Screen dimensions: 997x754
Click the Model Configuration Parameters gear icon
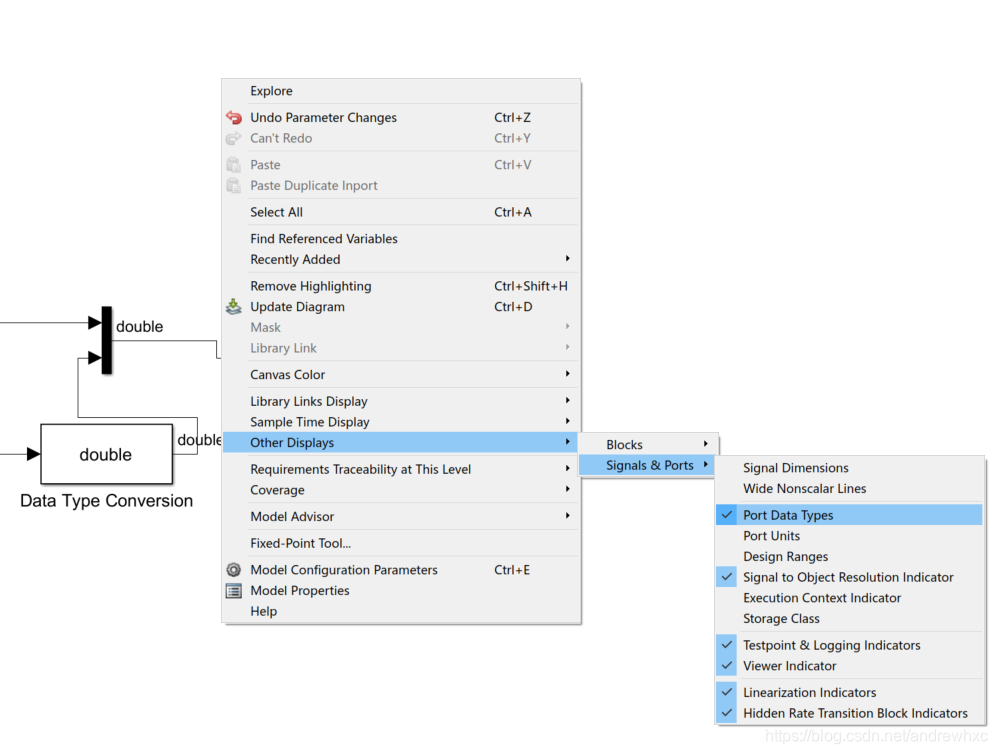[234, 570]
